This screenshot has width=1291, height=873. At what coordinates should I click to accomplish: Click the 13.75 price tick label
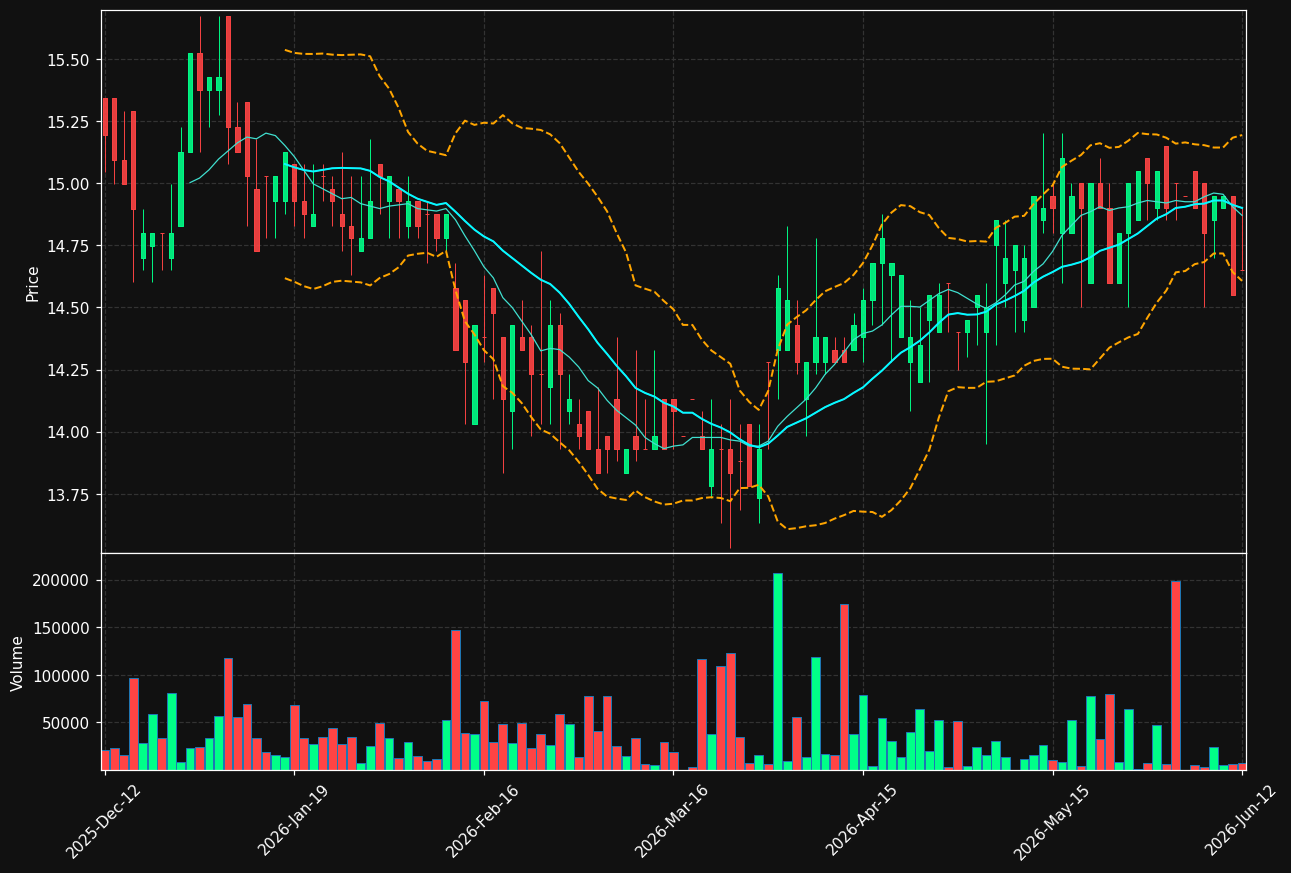tap(69, 495)
